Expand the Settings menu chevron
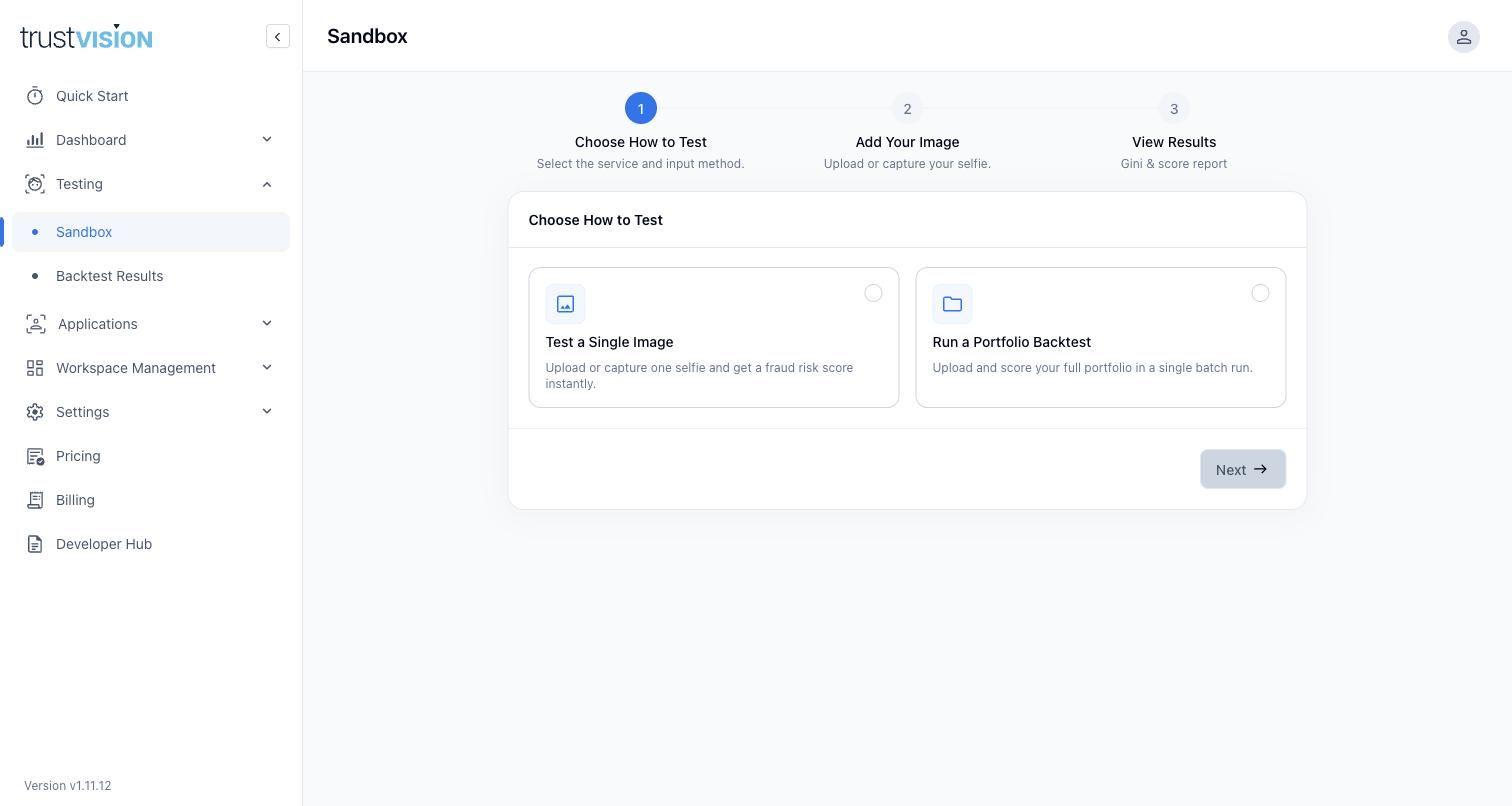Screen dimensions: 1512x806 [x=267, y=412]
